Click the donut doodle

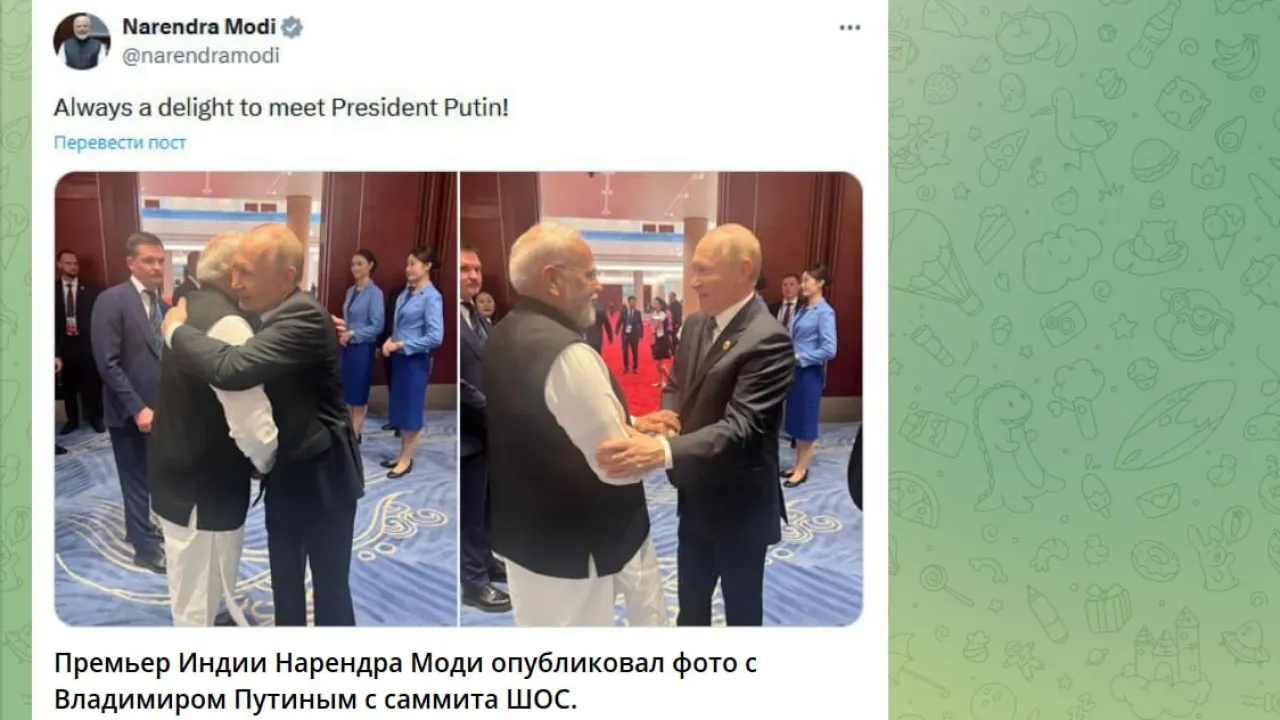point(1155,561)
